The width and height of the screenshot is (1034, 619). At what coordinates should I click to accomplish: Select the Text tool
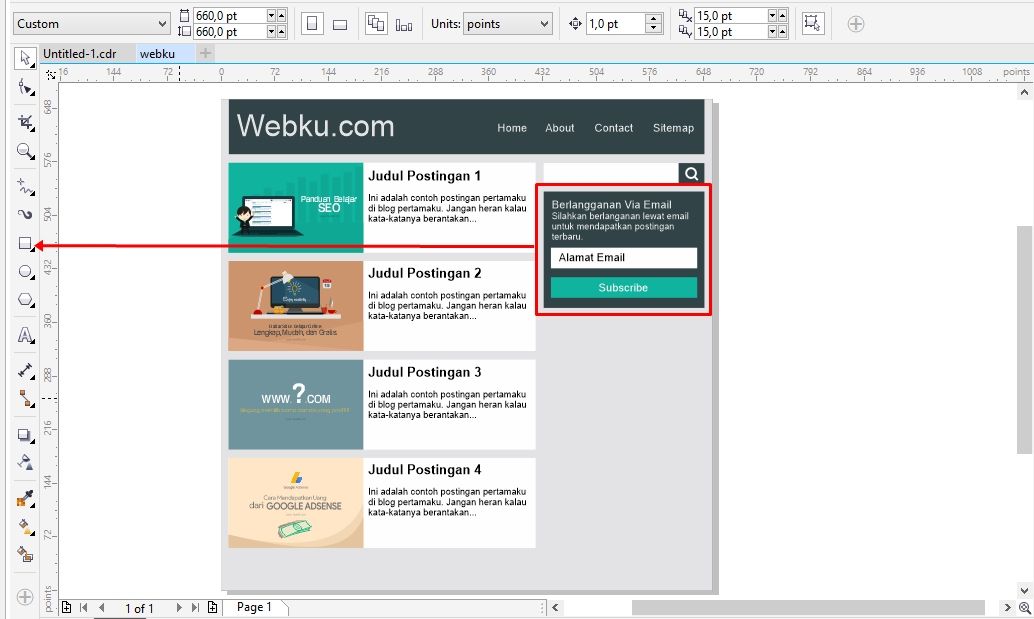click(x=25, y=336)
